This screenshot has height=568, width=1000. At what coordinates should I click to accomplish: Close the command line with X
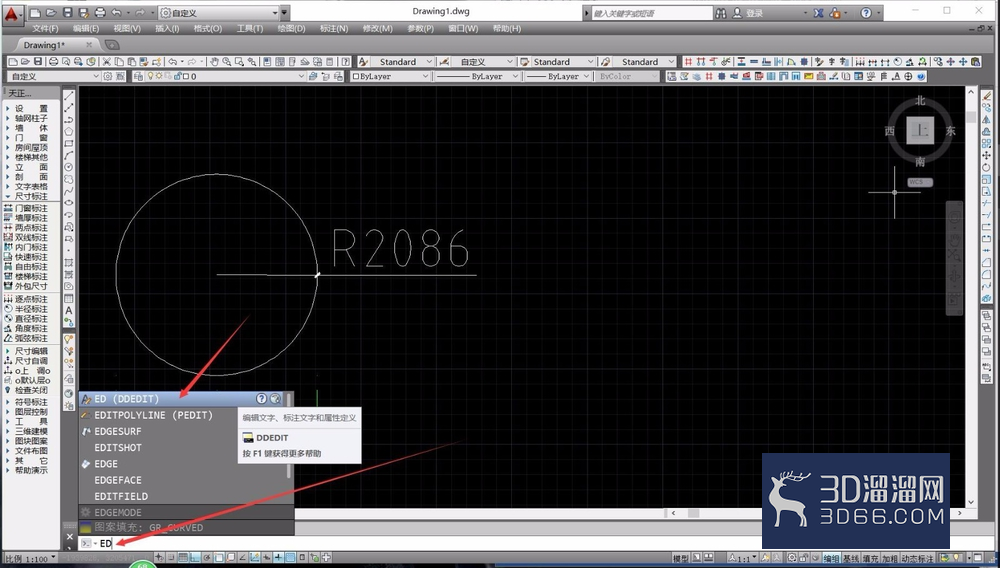point(70,537)
